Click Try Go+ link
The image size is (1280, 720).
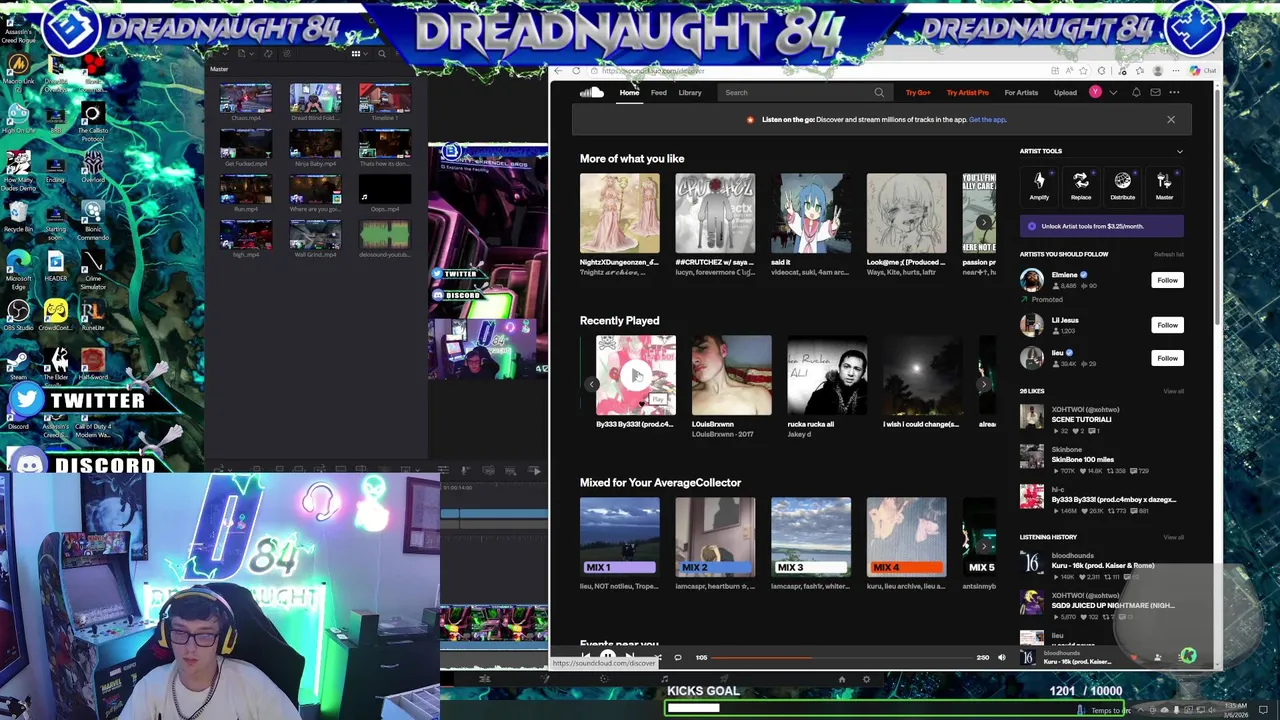[x=918, y=93]
